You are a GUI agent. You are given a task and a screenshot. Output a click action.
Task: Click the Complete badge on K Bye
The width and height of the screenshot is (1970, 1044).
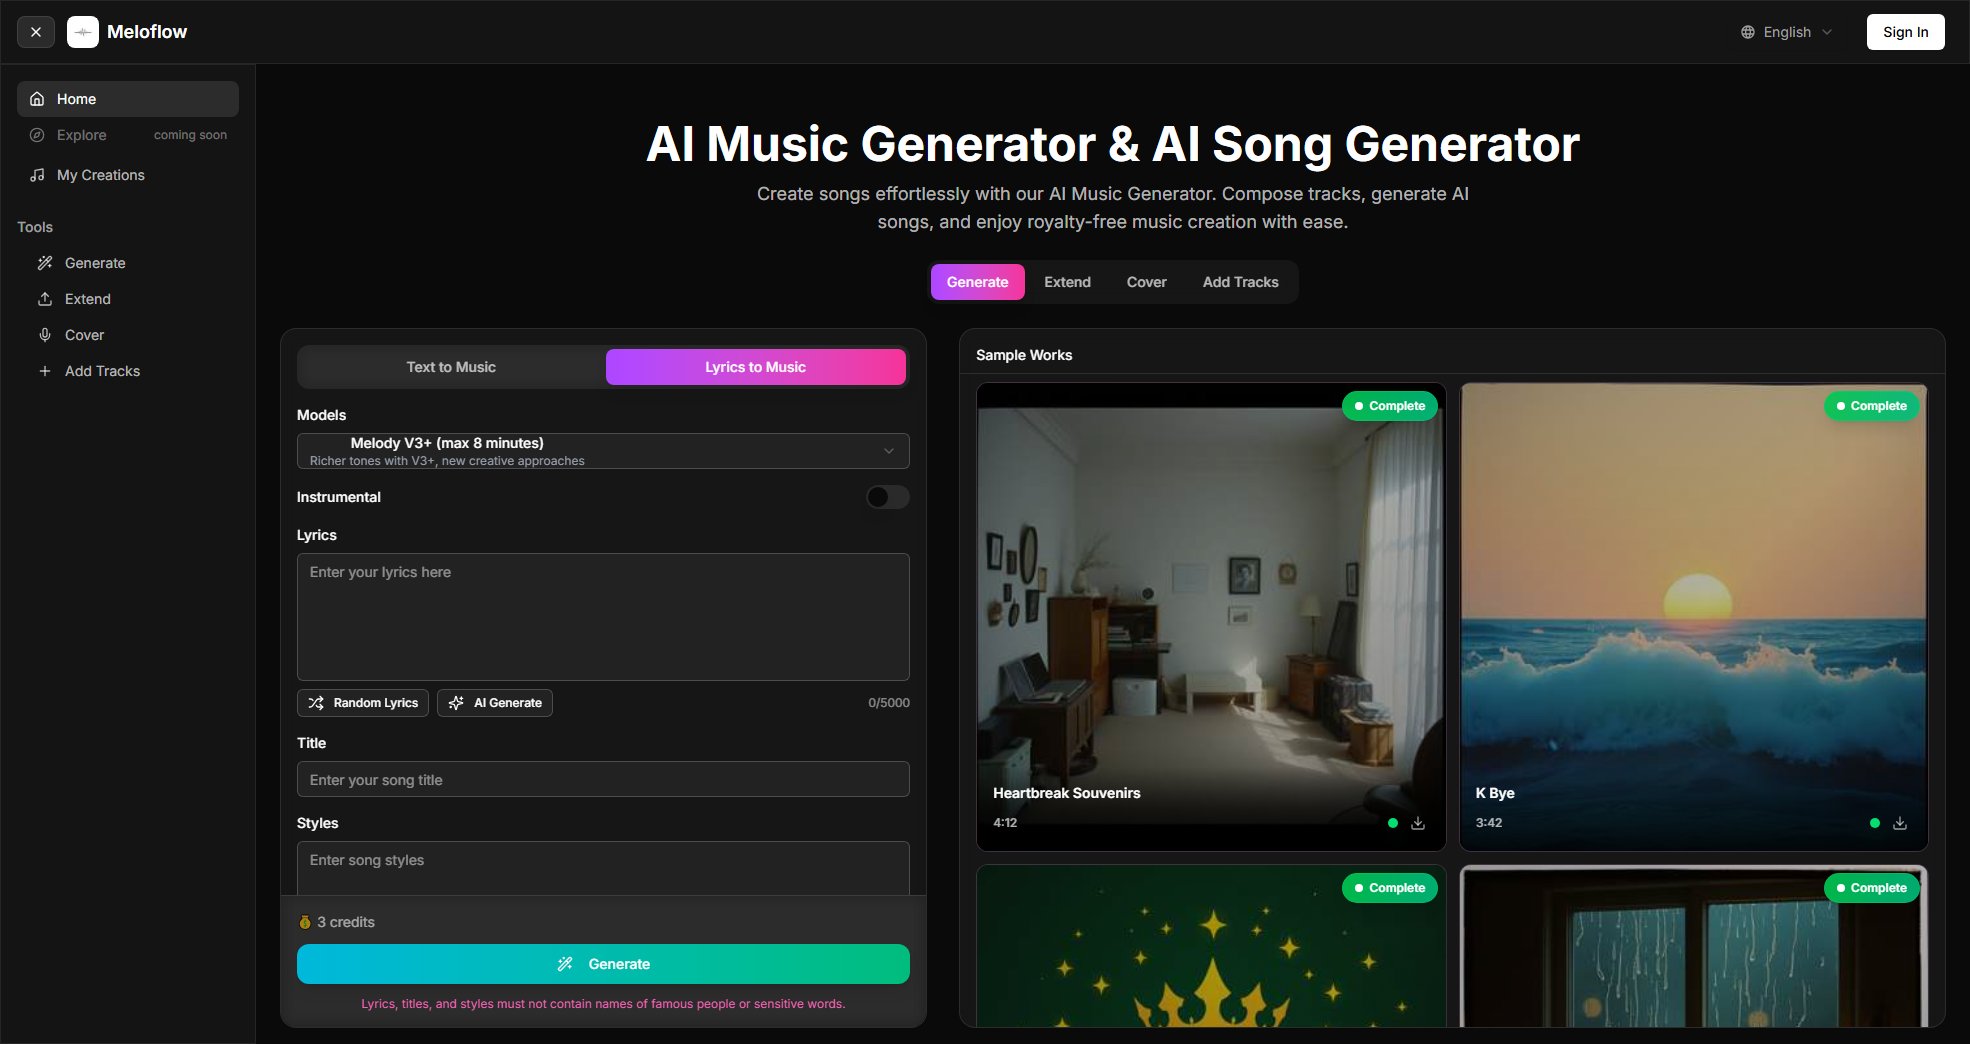coord(1871,406)
